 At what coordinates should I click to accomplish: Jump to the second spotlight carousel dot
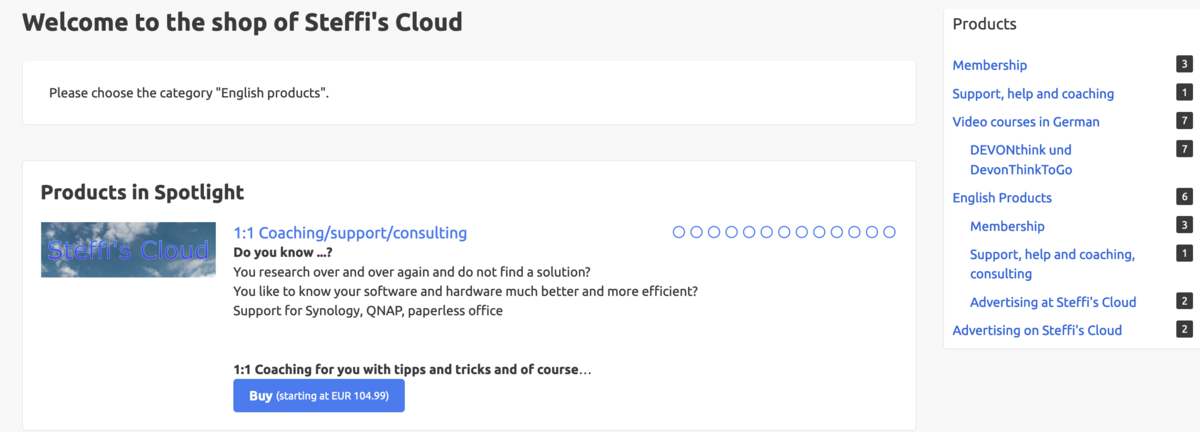click(x=697, y=232)
